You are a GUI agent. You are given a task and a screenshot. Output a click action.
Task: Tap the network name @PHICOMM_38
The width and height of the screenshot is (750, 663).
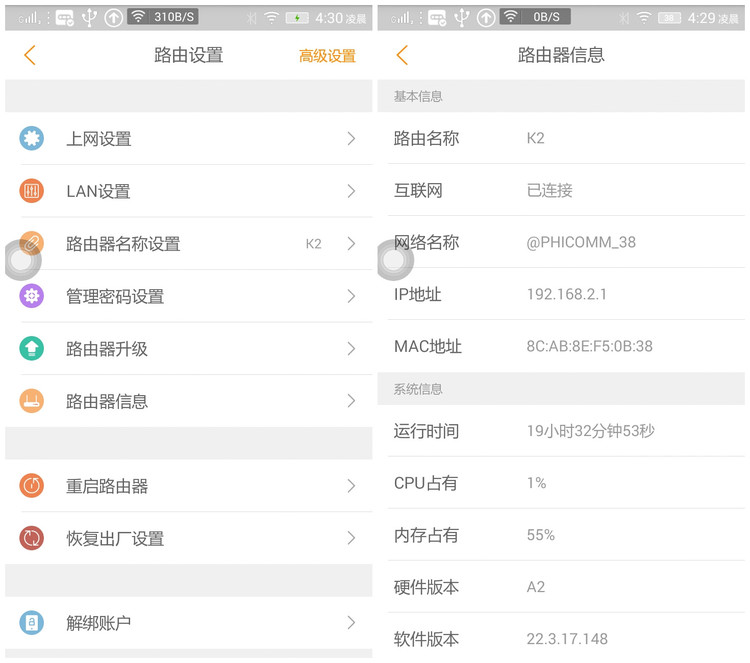coord(581,243)
